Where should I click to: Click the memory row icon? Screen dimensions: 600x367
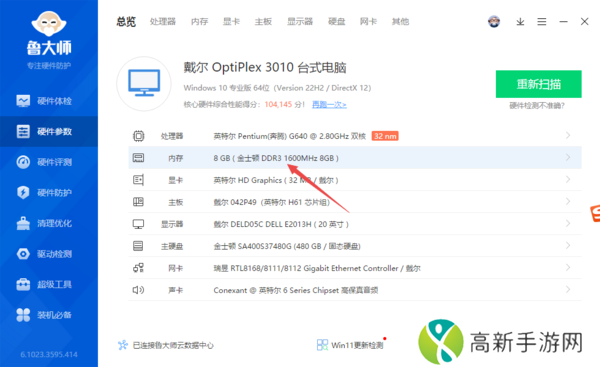pyautogui.click(x=138, y=158)
